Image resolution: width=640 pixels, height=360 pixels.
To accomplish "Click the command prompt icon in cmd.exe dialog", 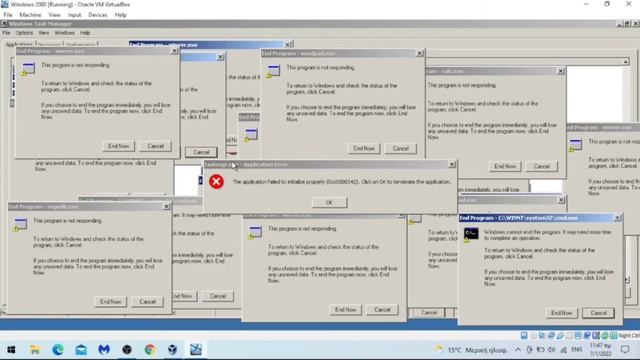I will 471,234.
